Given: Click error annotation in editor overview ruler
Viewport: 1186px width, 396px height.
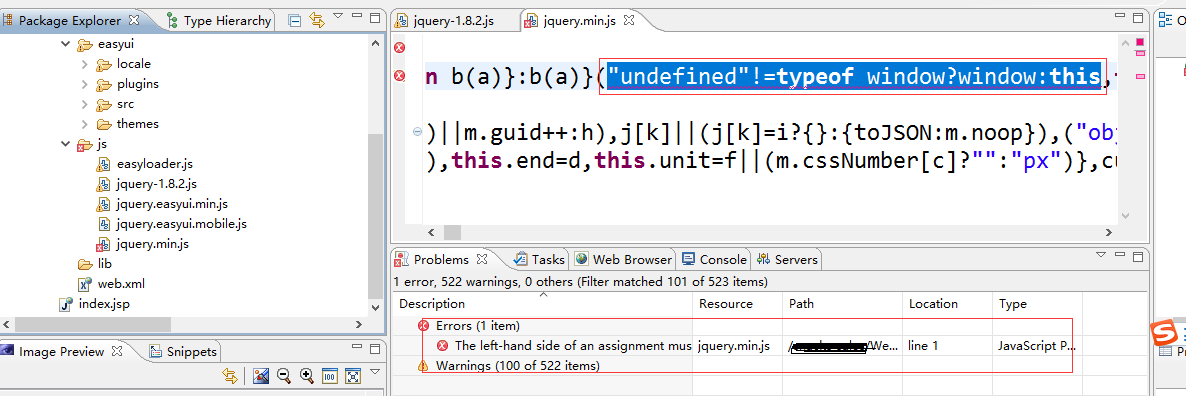Looking at the screenshot, I should [1141, 76].
